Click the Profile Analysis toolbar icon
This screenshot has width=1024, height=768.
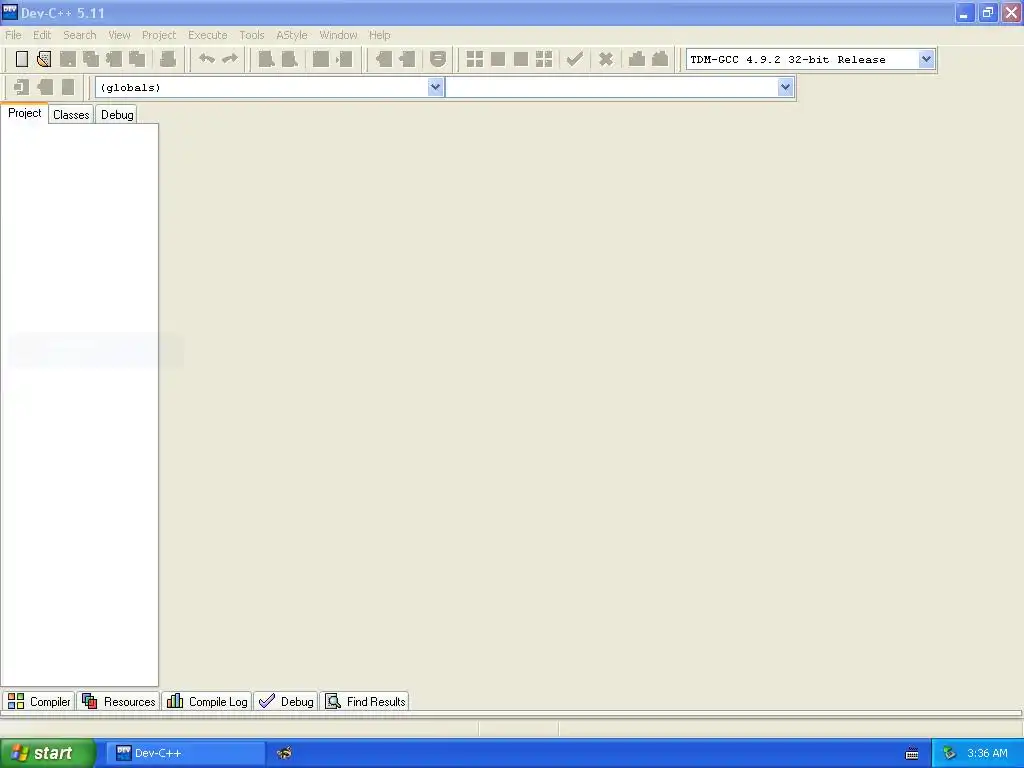point(637,59)
